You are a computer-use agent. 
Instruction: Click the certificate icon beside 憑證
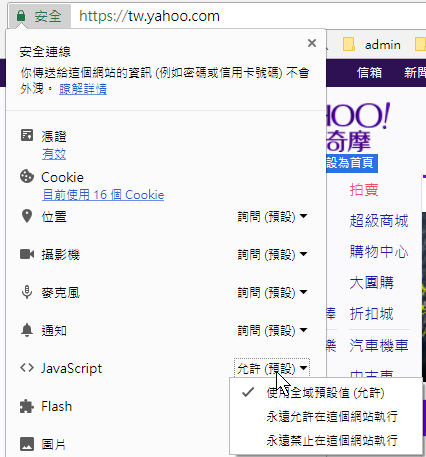click(27, 135)
